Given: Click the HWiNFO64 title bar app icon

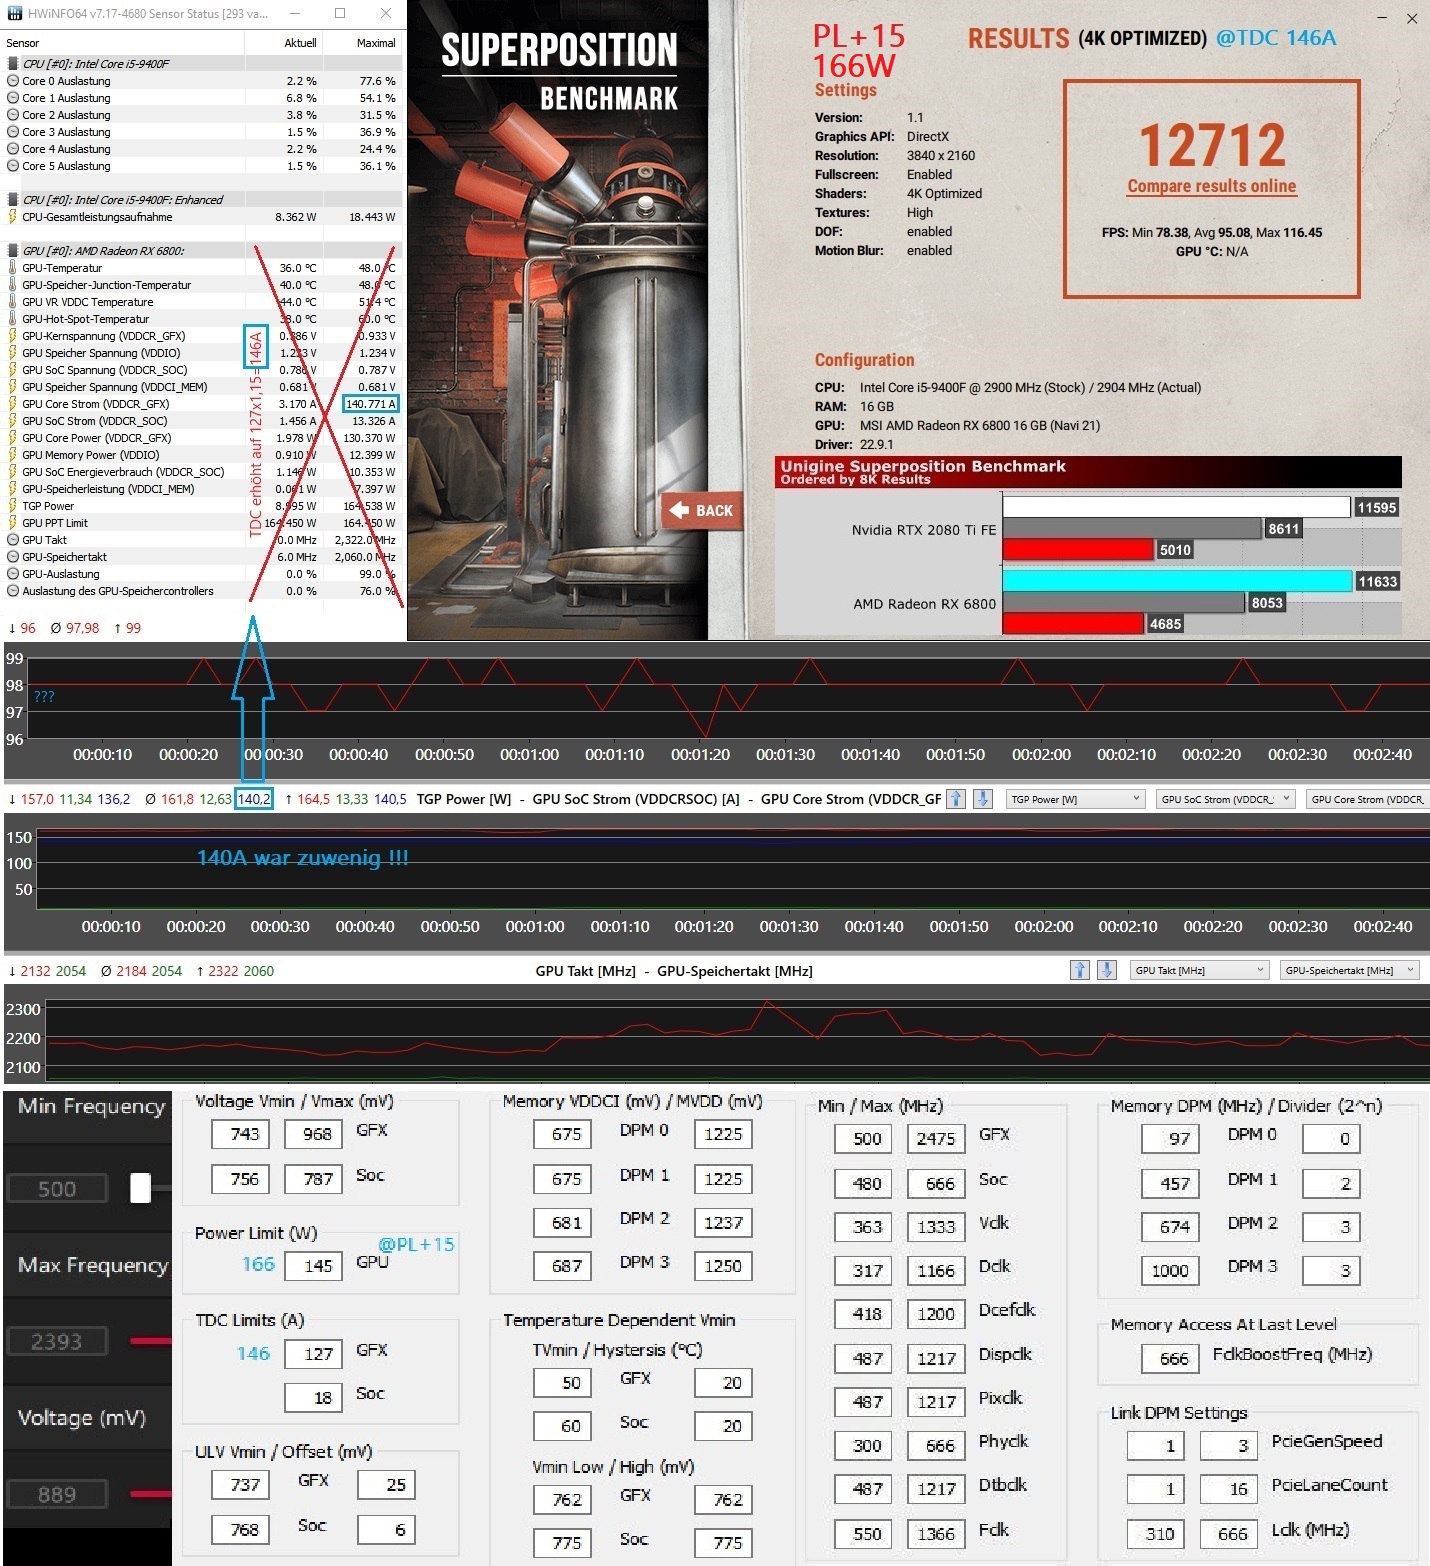Looking at the screenshot, I should tap(14, 13).
